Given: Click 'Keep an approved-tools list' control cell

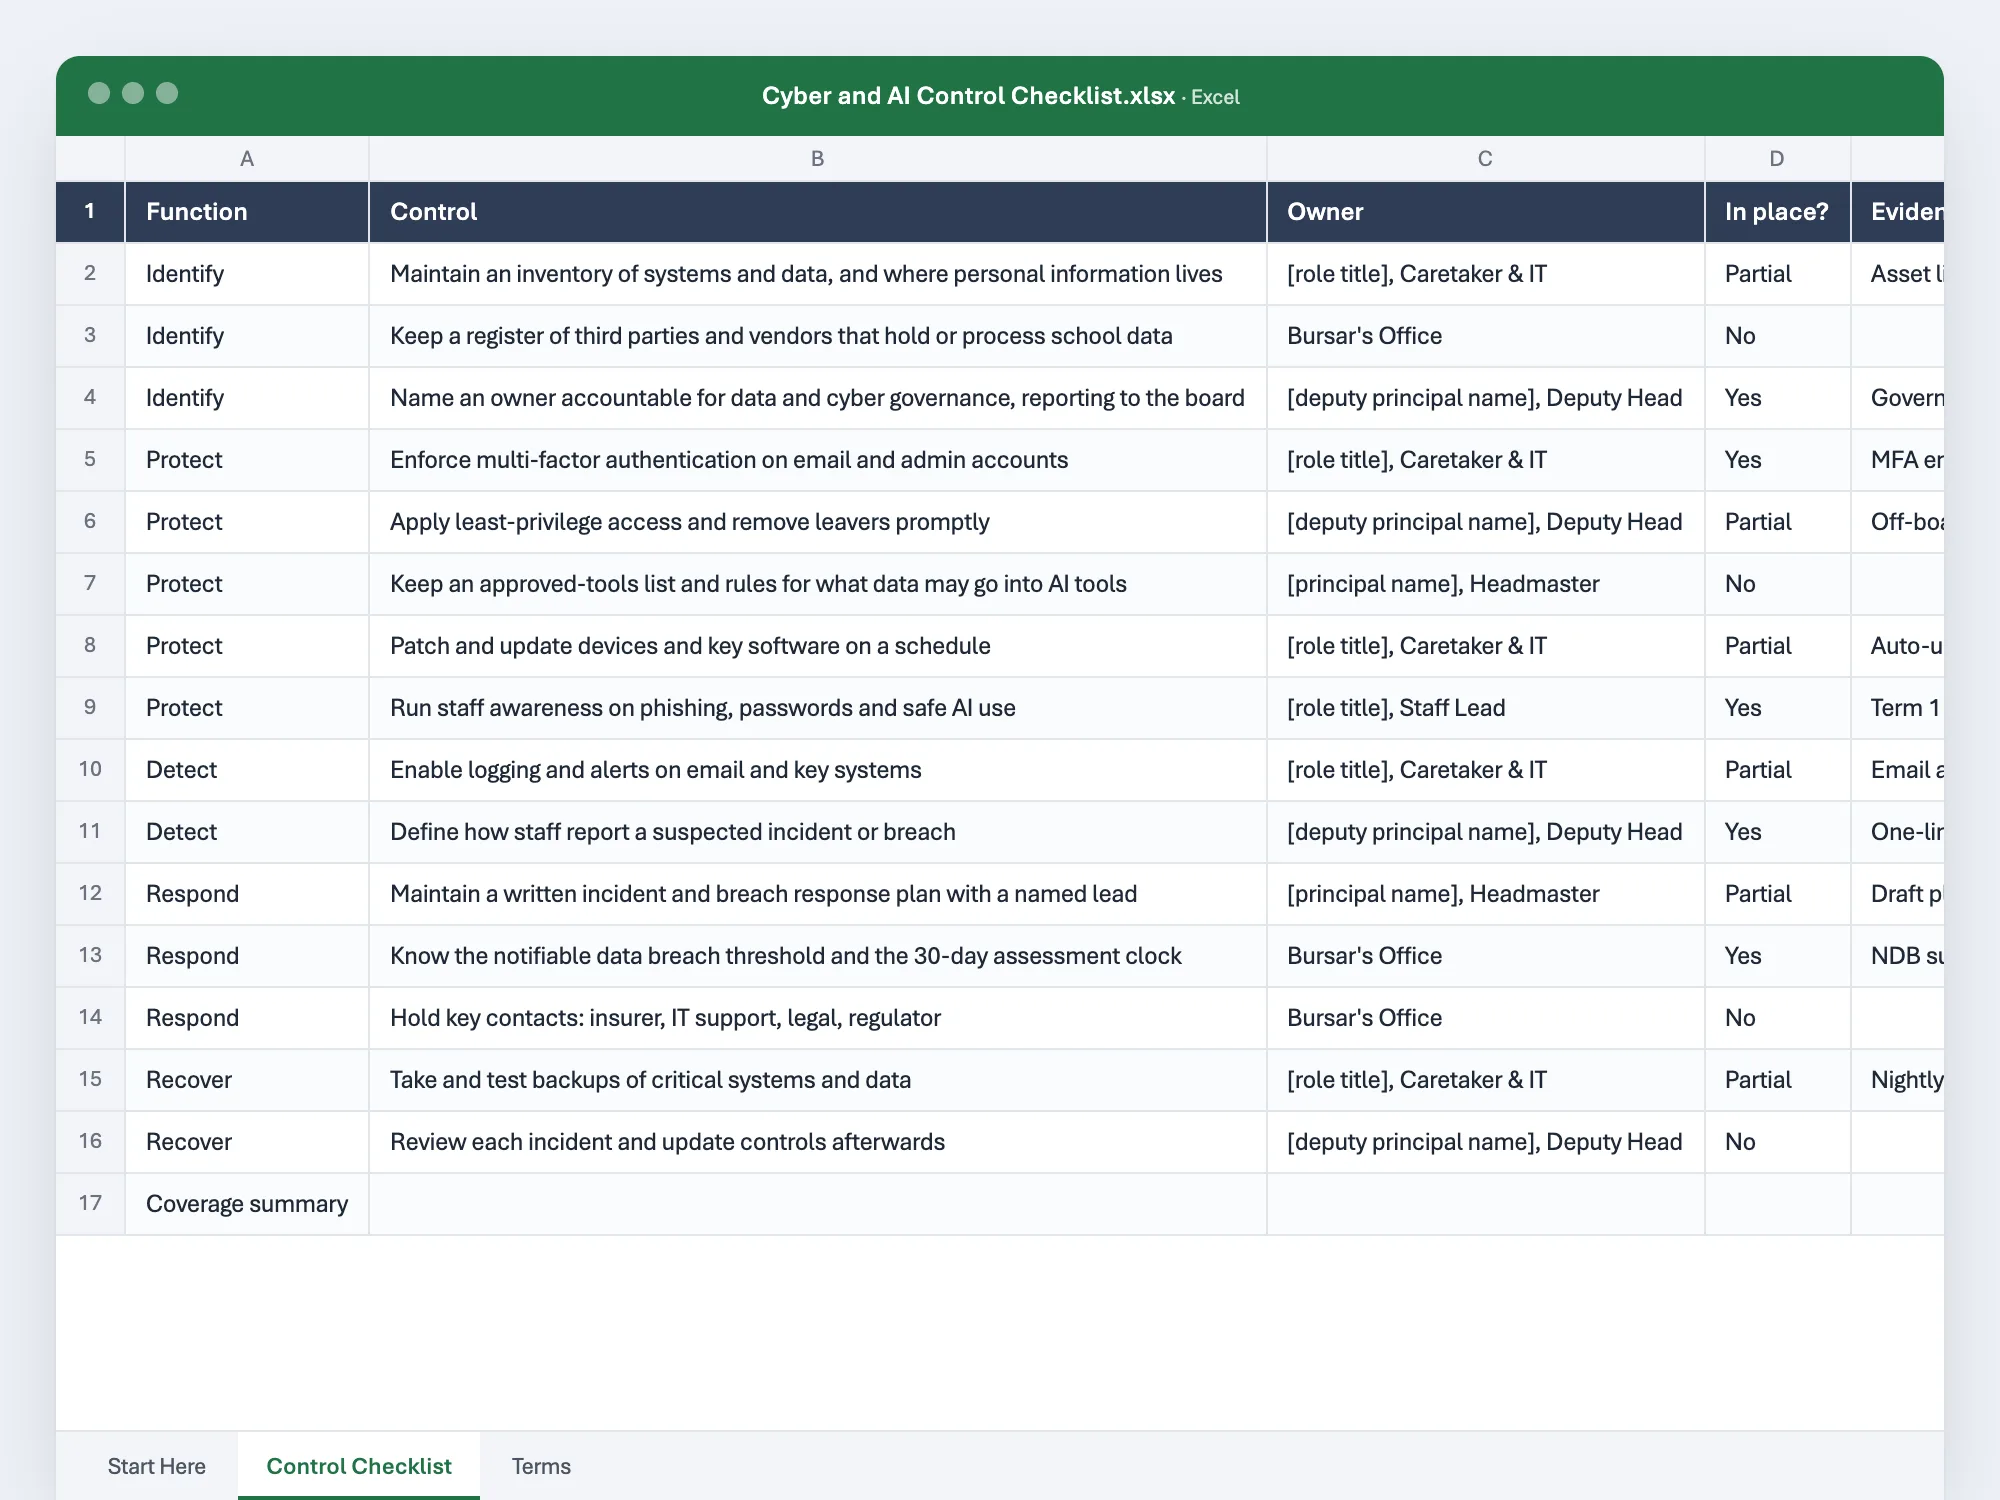Looking at the screenshot, I should coord(817,583).
